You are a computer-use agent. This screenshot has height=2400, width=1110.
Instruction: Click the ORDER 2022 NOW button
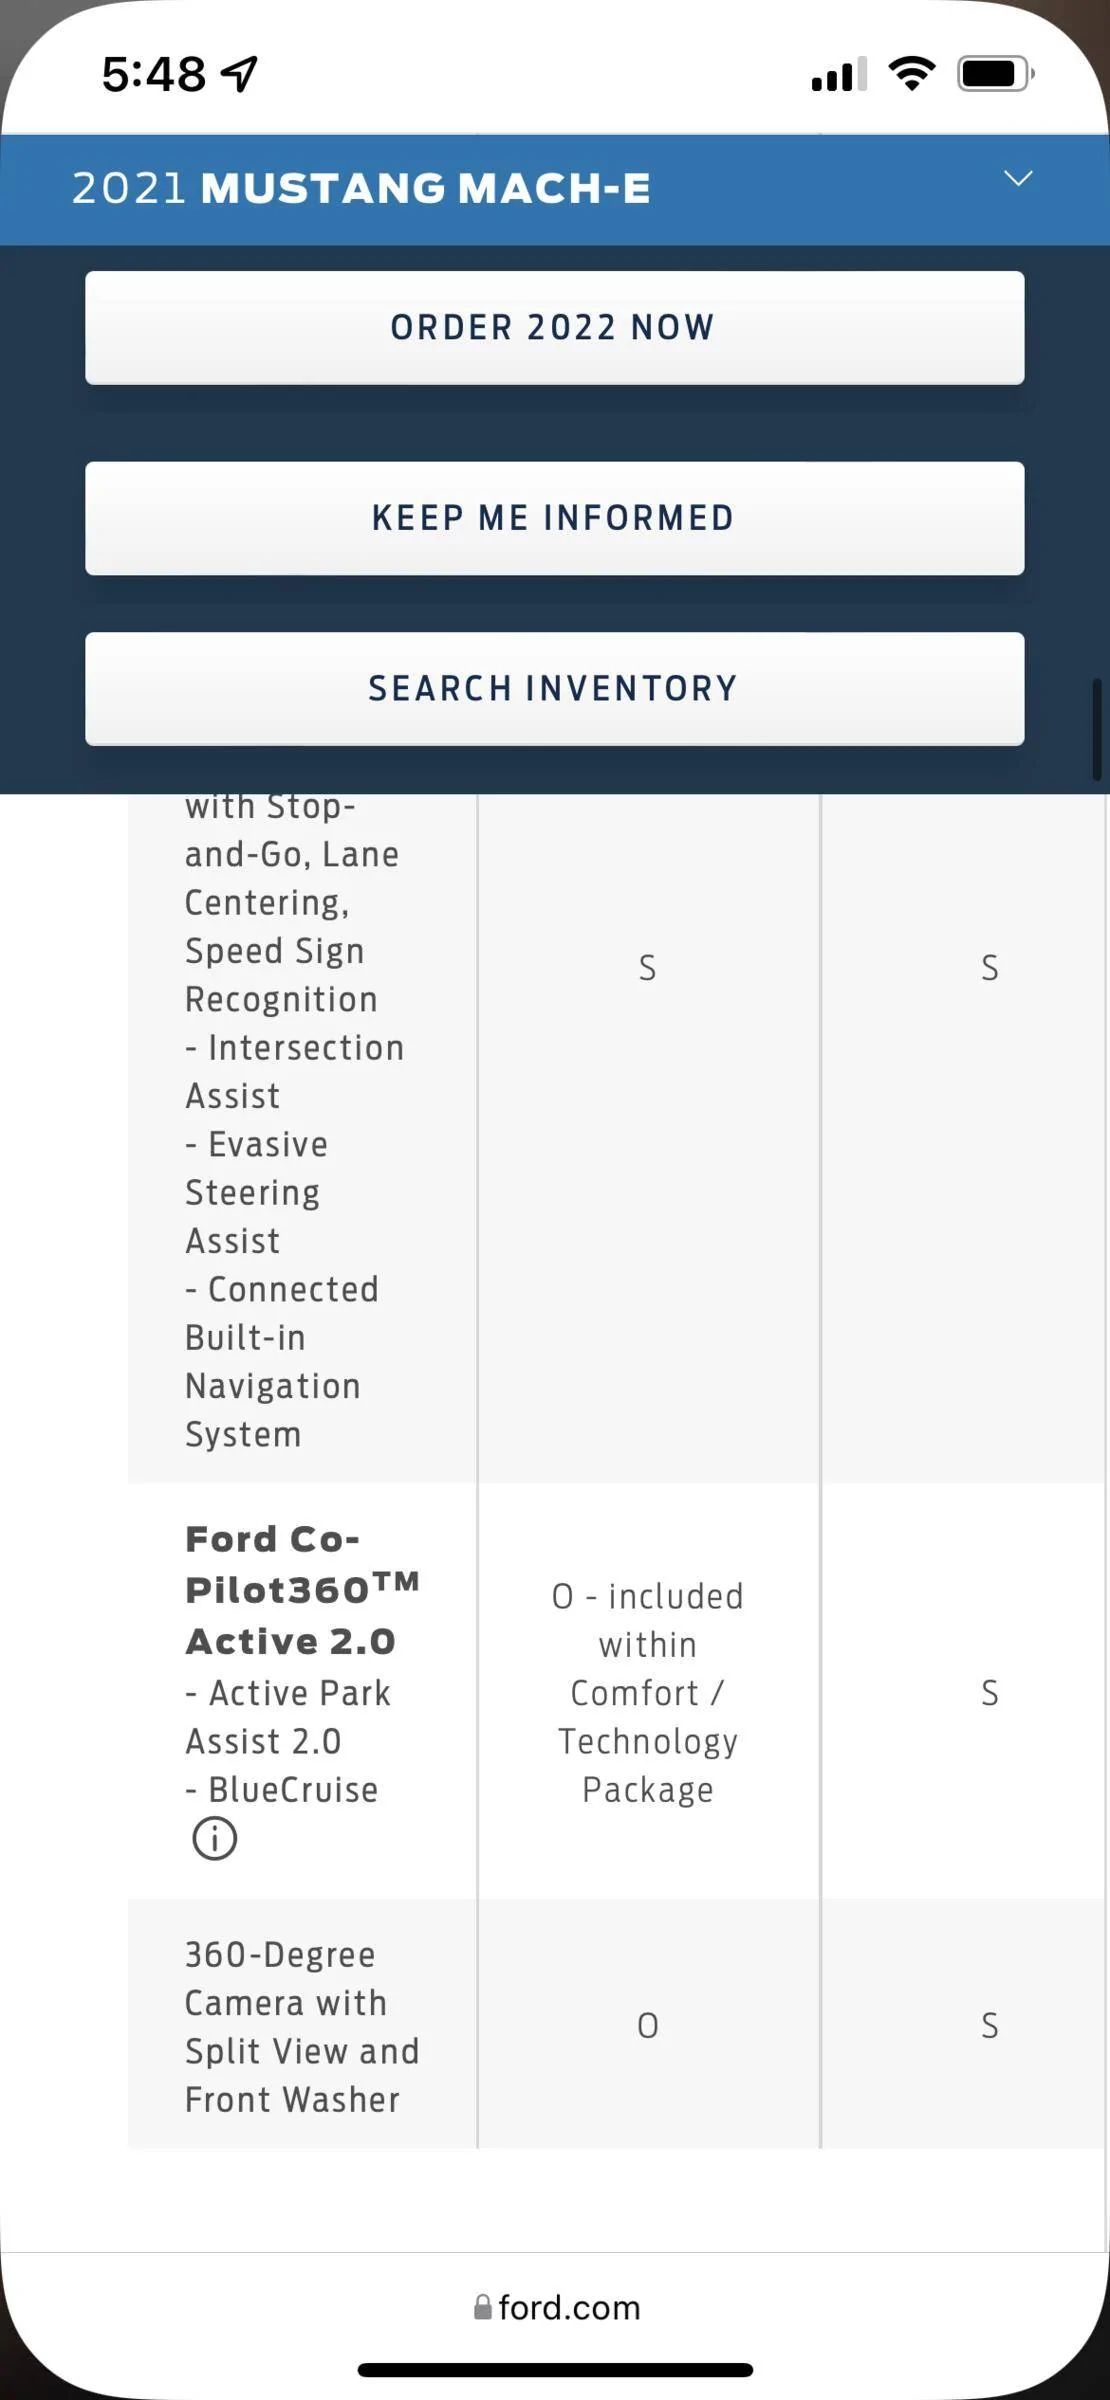tap(555, 328)
